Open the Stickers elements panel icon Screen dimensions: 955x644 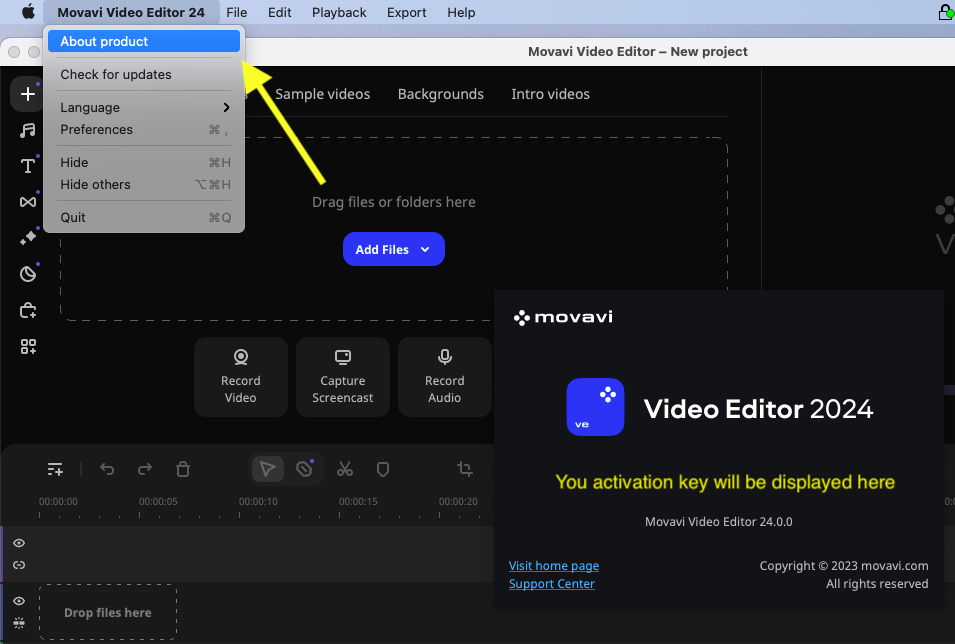pyautogui.click(x=27, y=274)
